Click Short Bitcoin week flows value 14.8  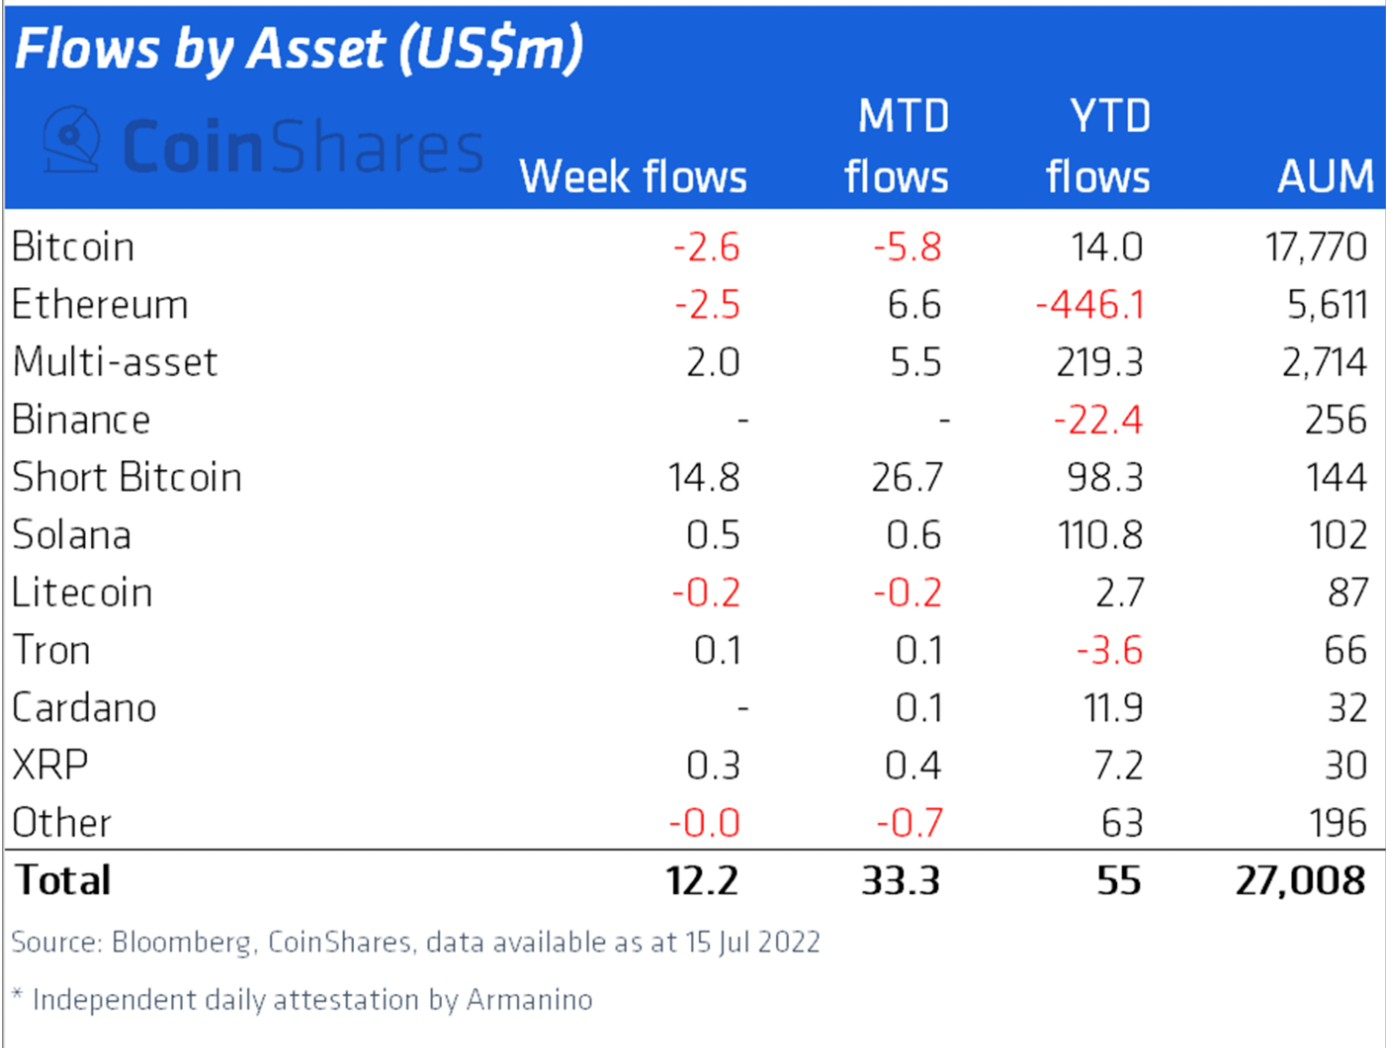704,478
